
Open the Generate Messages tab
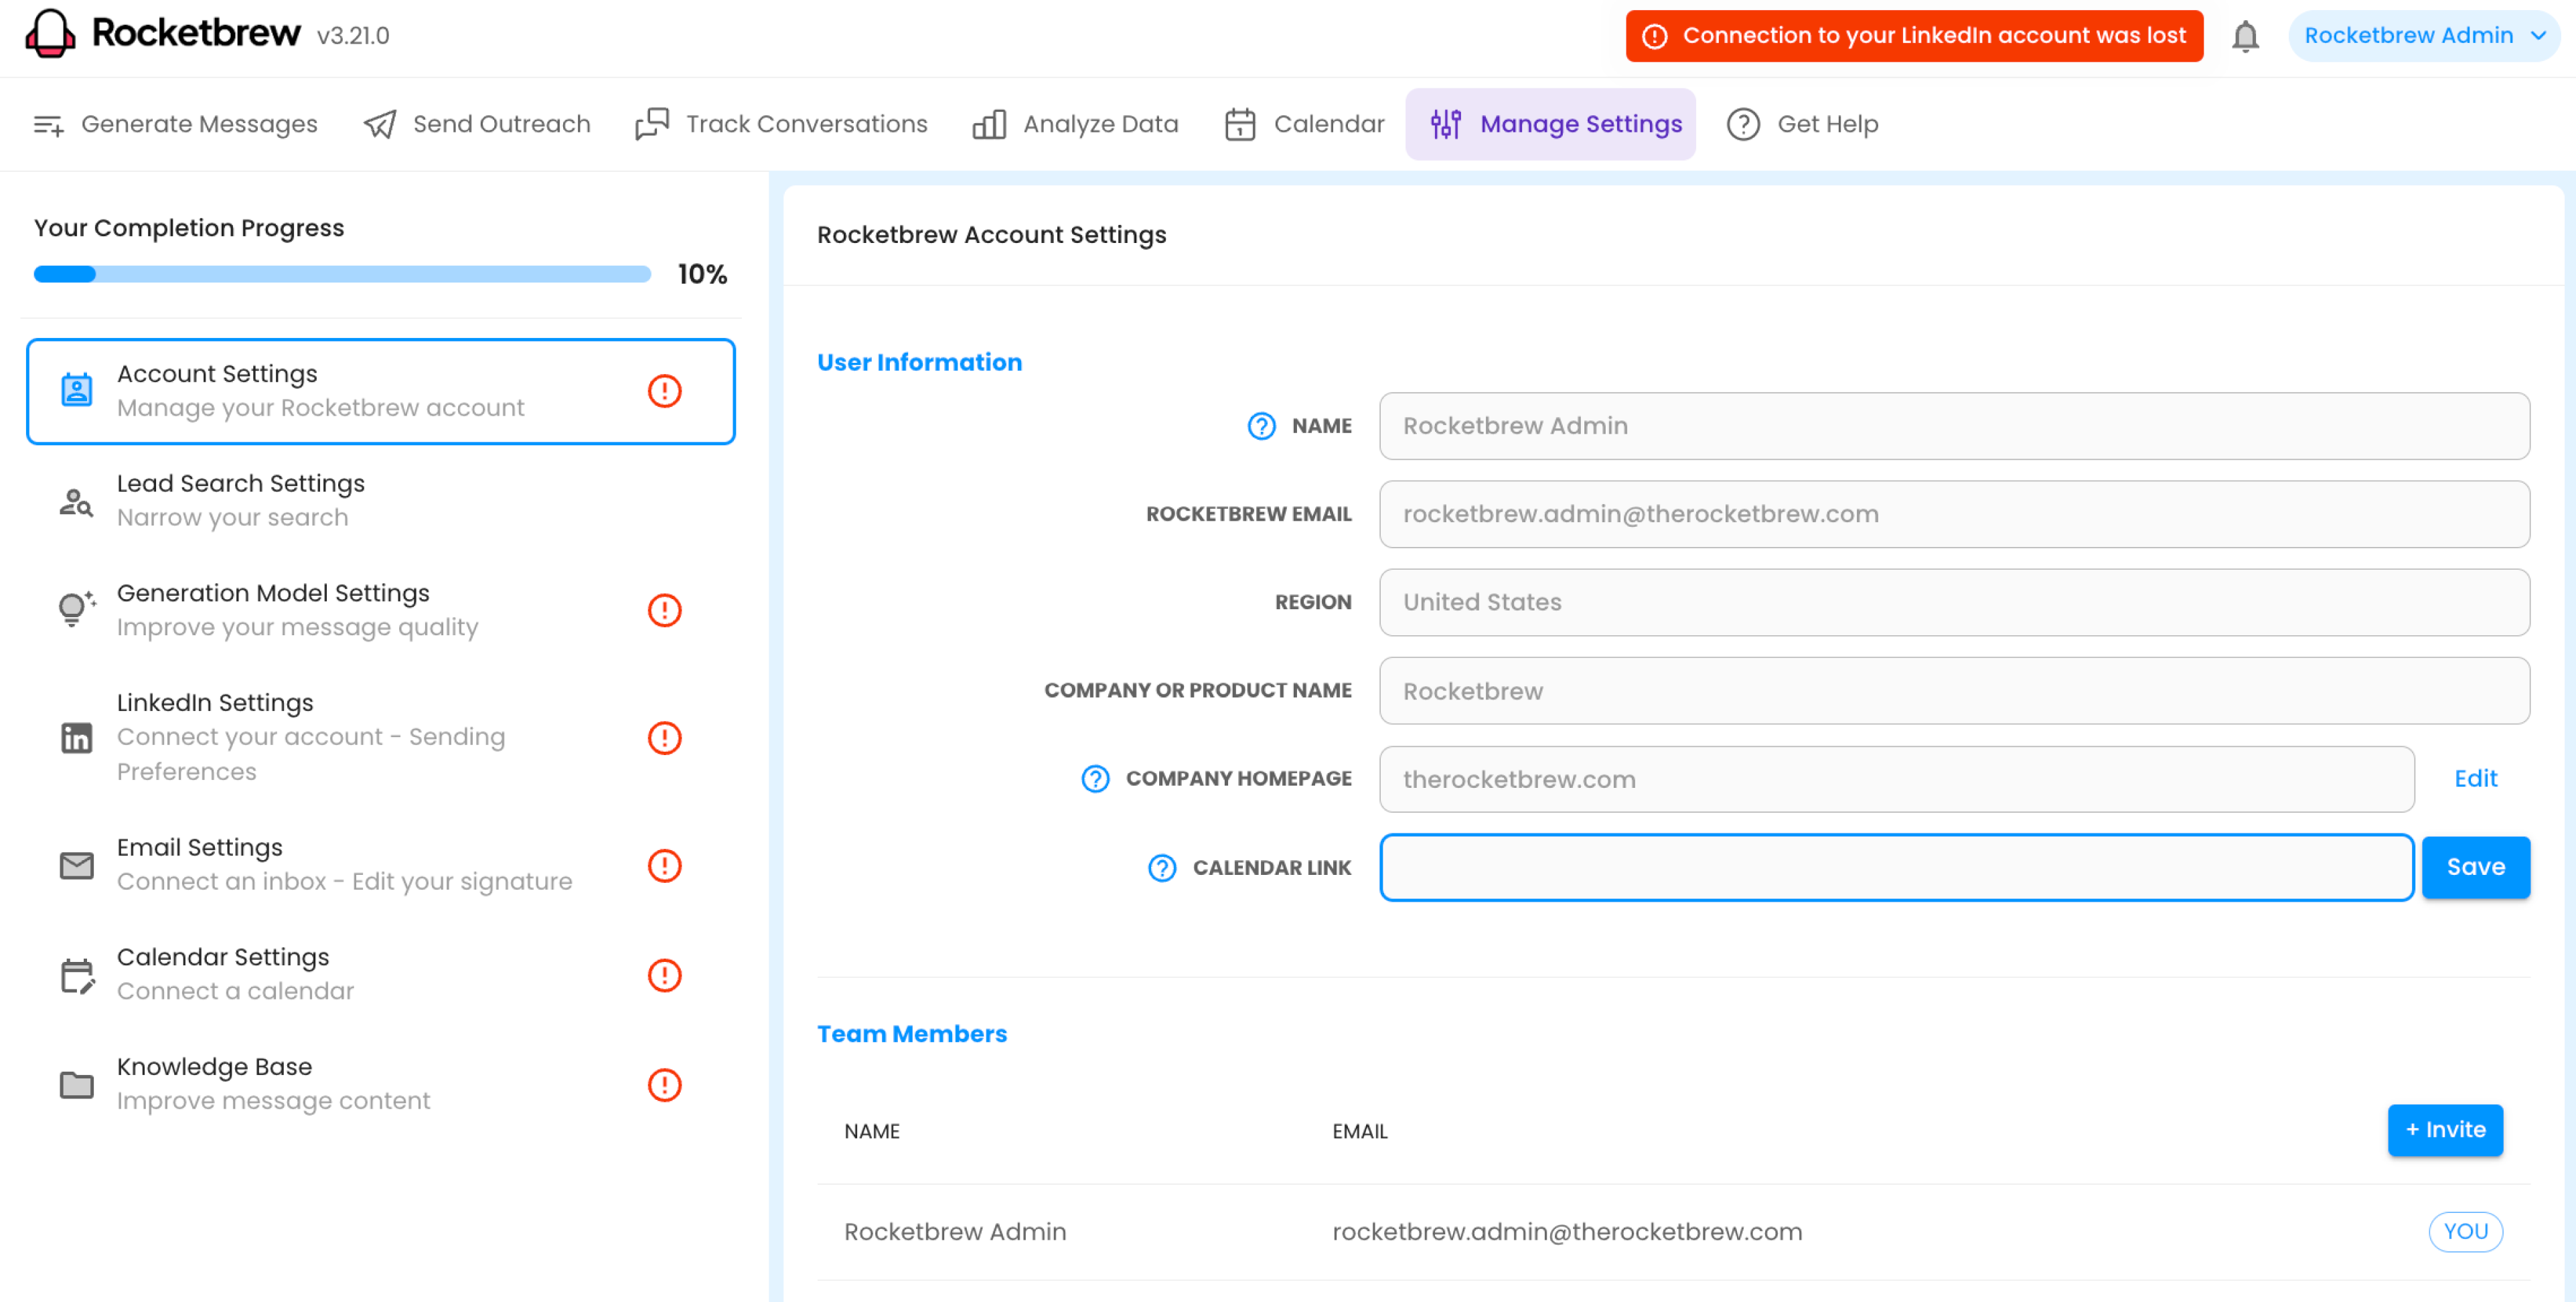point(175,124)
